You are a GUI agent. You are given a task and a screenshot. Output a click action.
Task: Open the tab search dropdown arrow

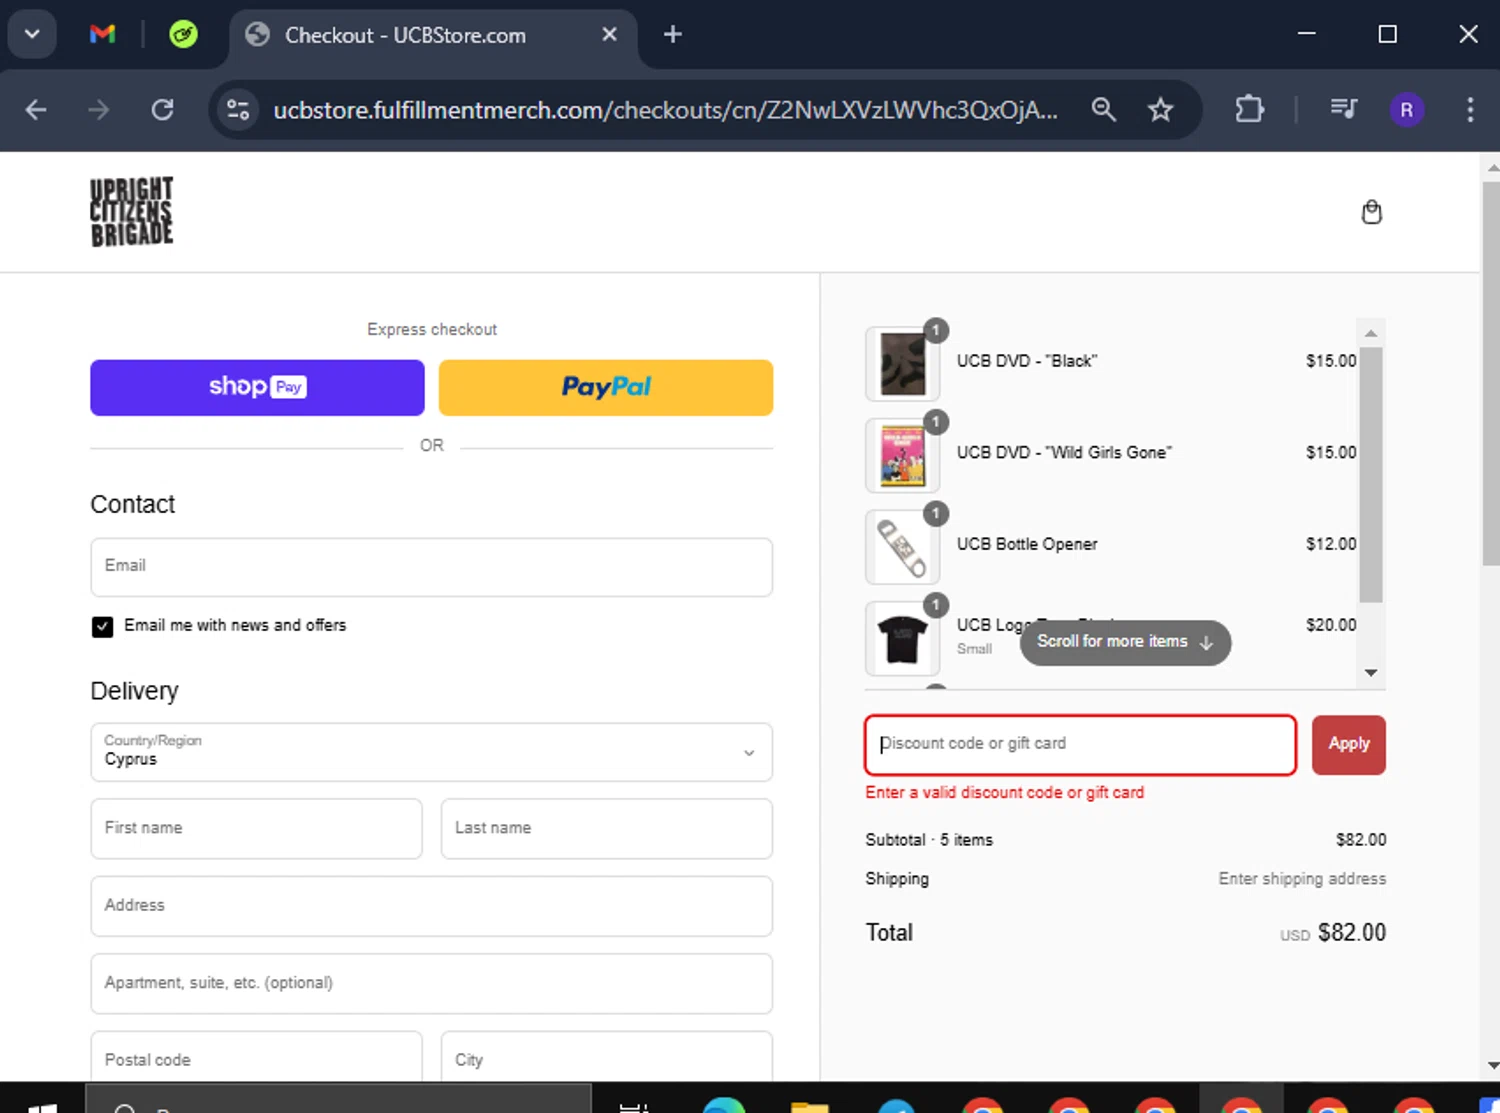tap(32, 34)
